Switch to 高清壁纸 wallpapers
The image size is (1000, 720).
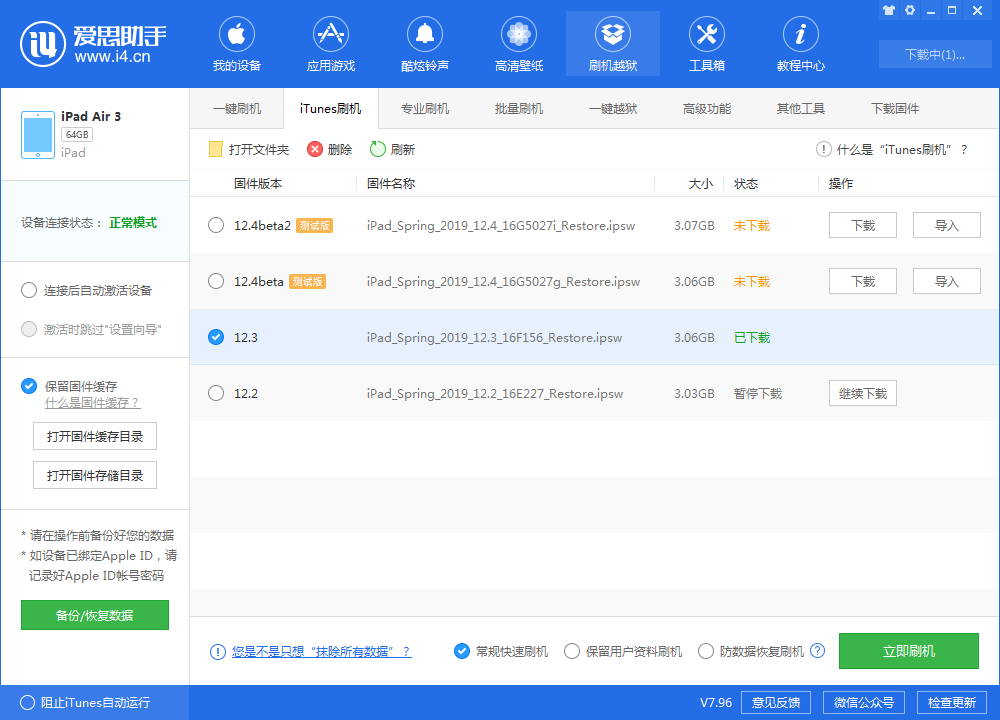click(x=518, y=43)
